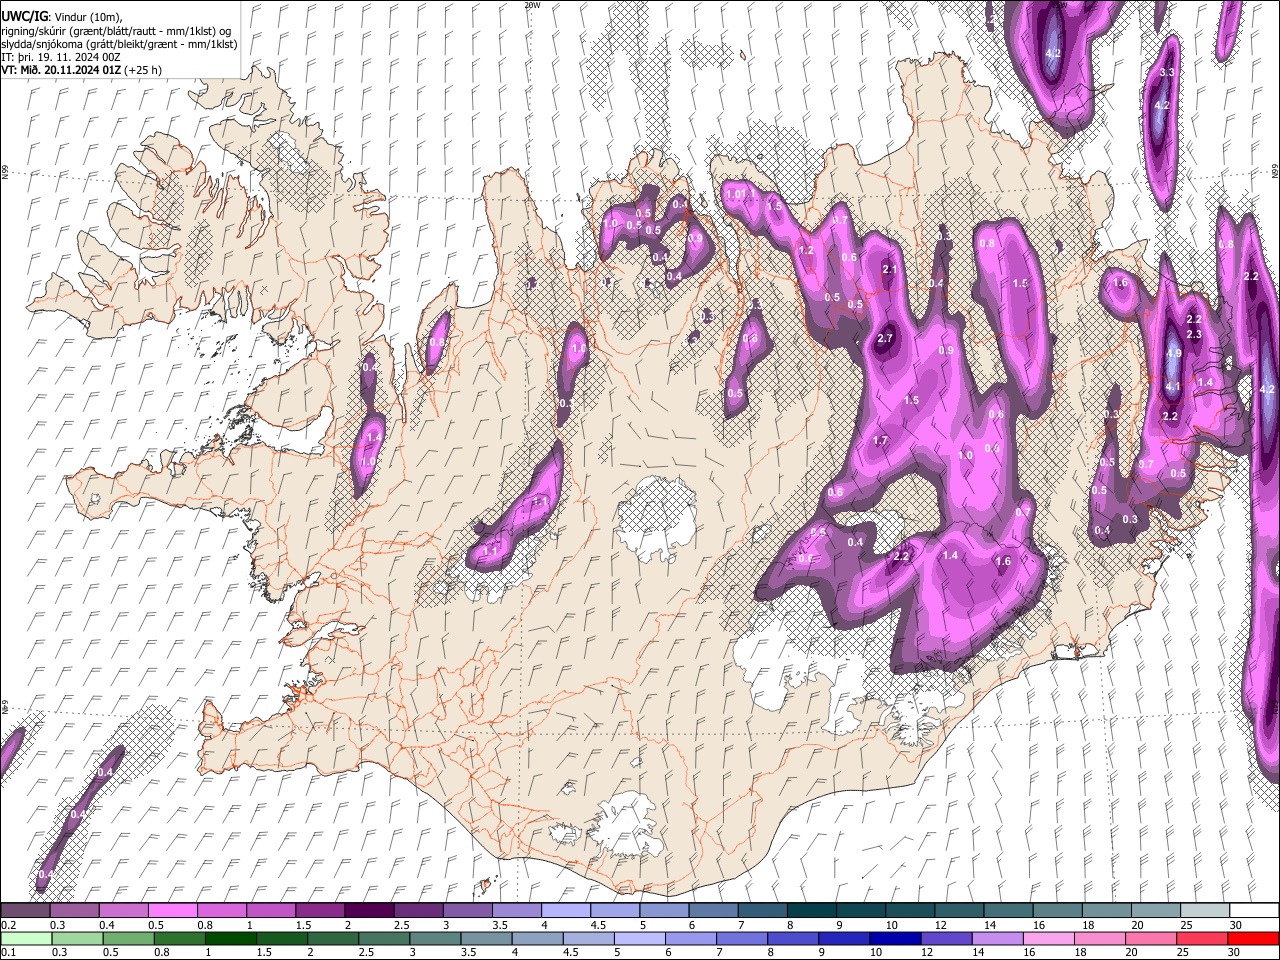The image size is (1280, 960).
Task: Click the '12' label on the lower rain legend
Action: [927, 952]
